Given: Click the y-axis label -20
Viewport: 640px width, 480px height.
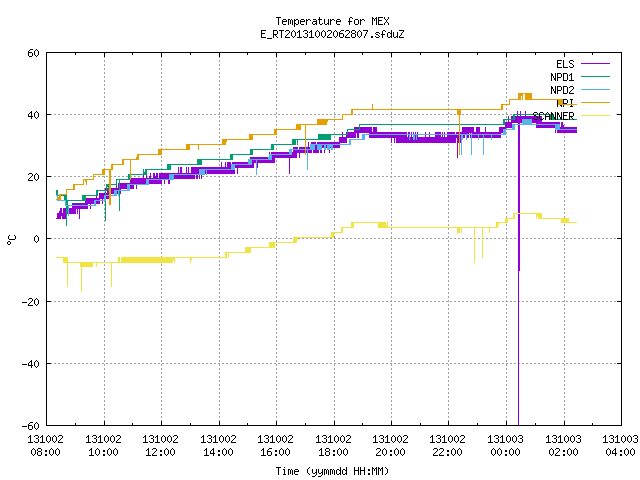Looking at the screenshot, I should [x=31, y=302].
